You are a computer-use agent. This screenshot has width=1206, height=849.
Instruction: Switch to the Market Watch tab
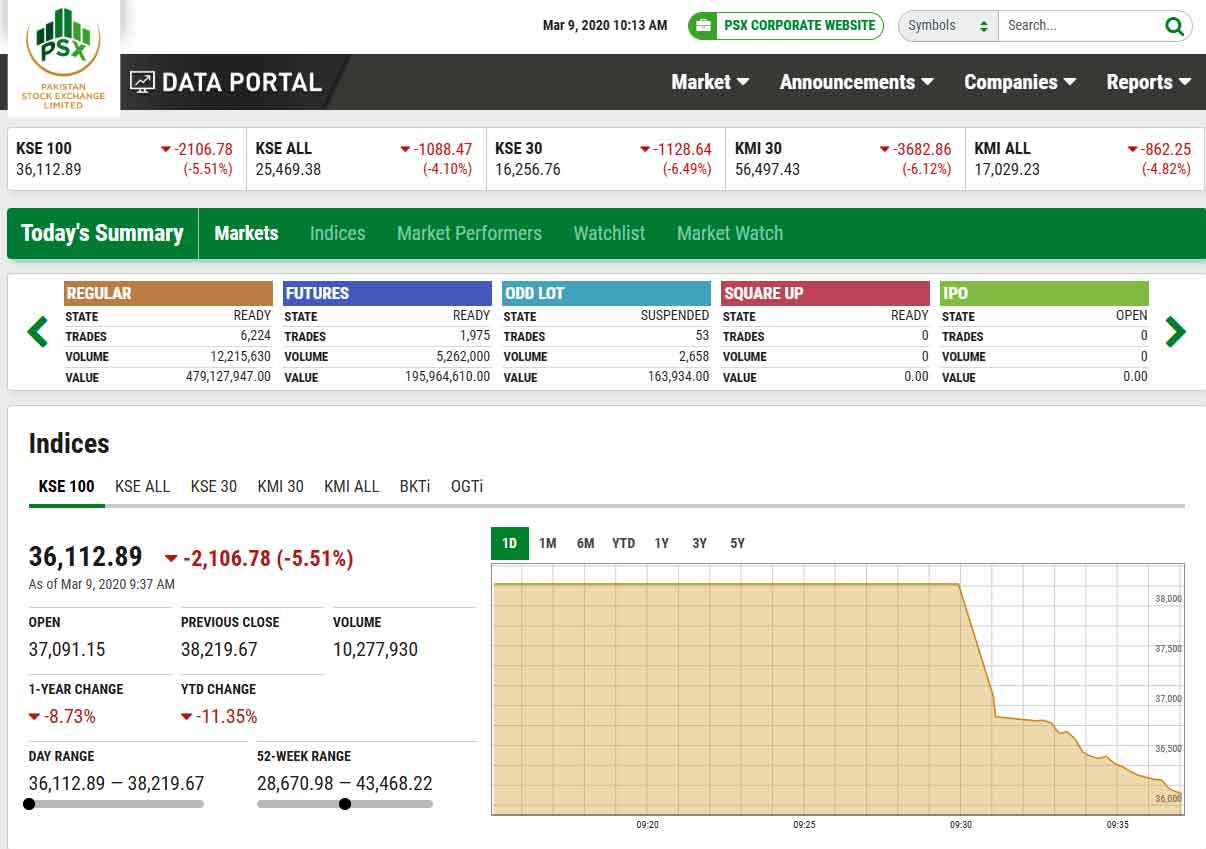[730, 233]
